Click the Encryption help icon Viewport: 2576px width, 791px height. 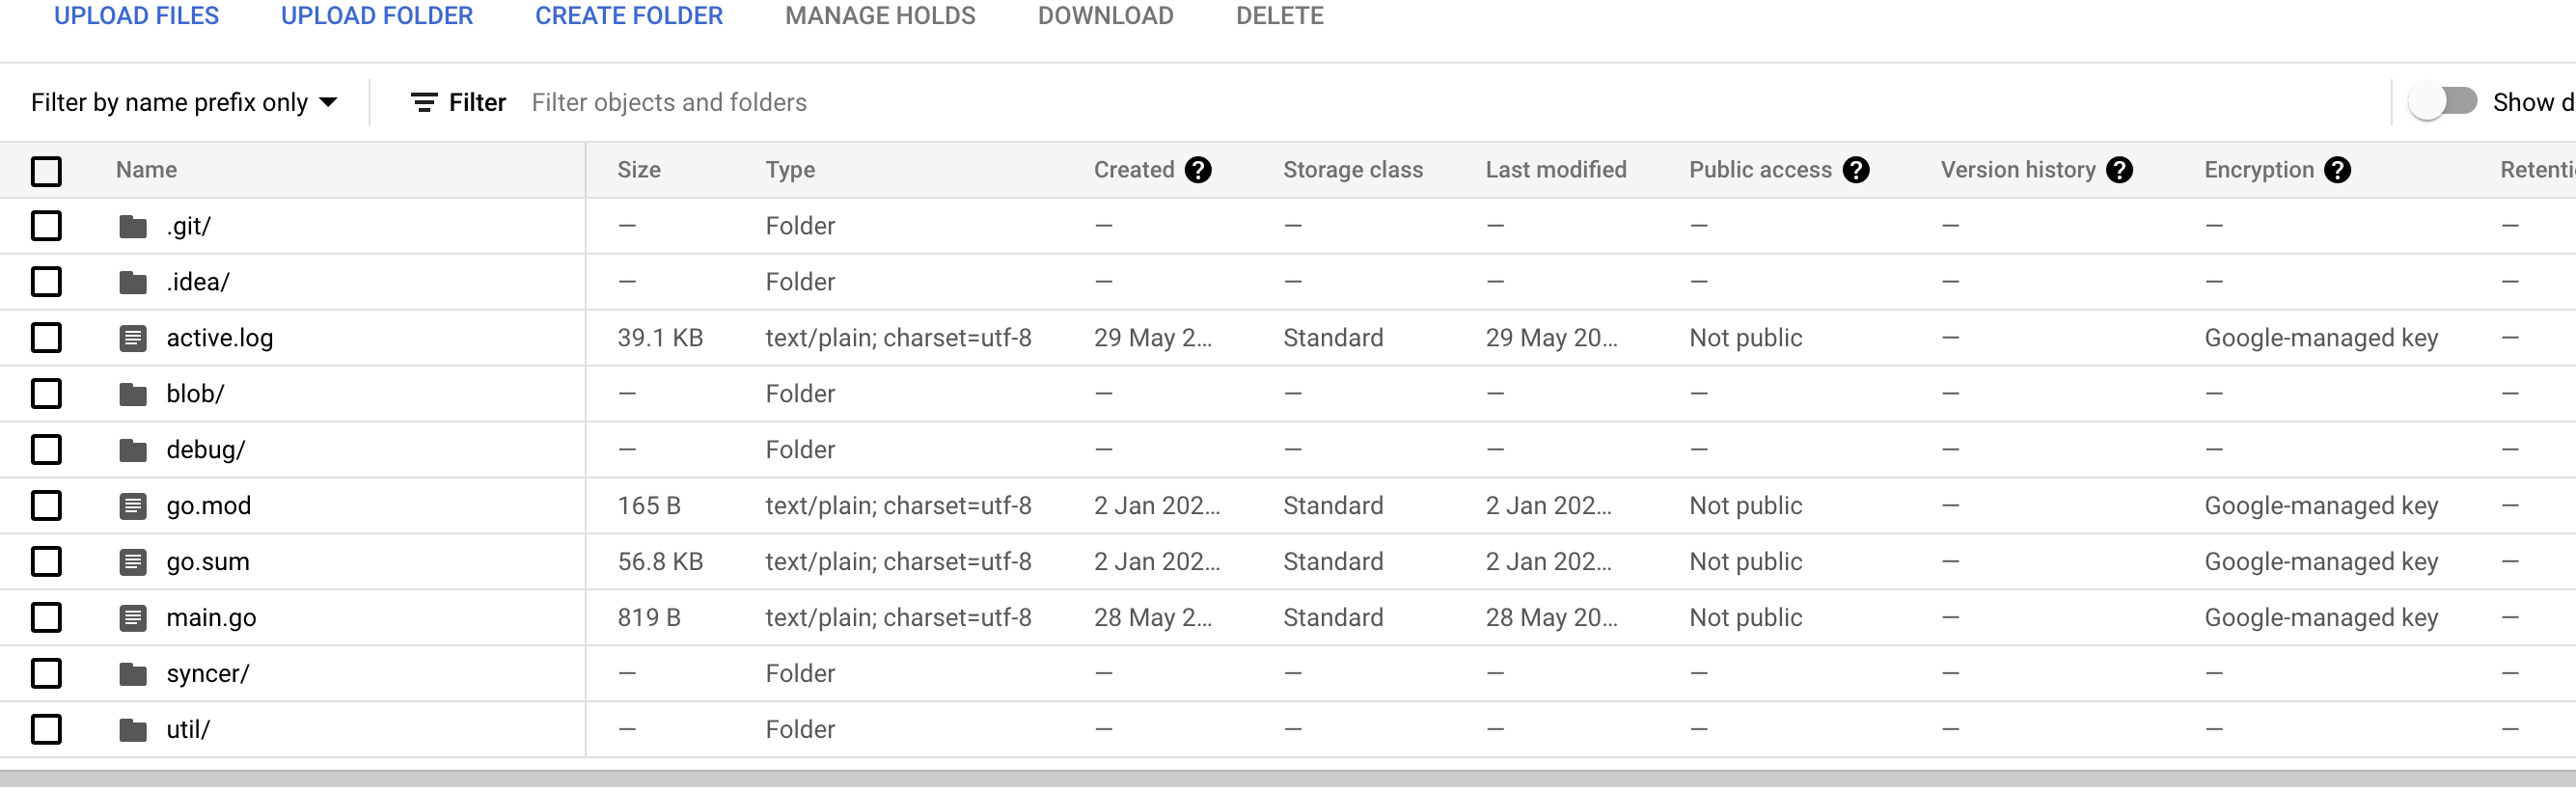click(2337, 170)
